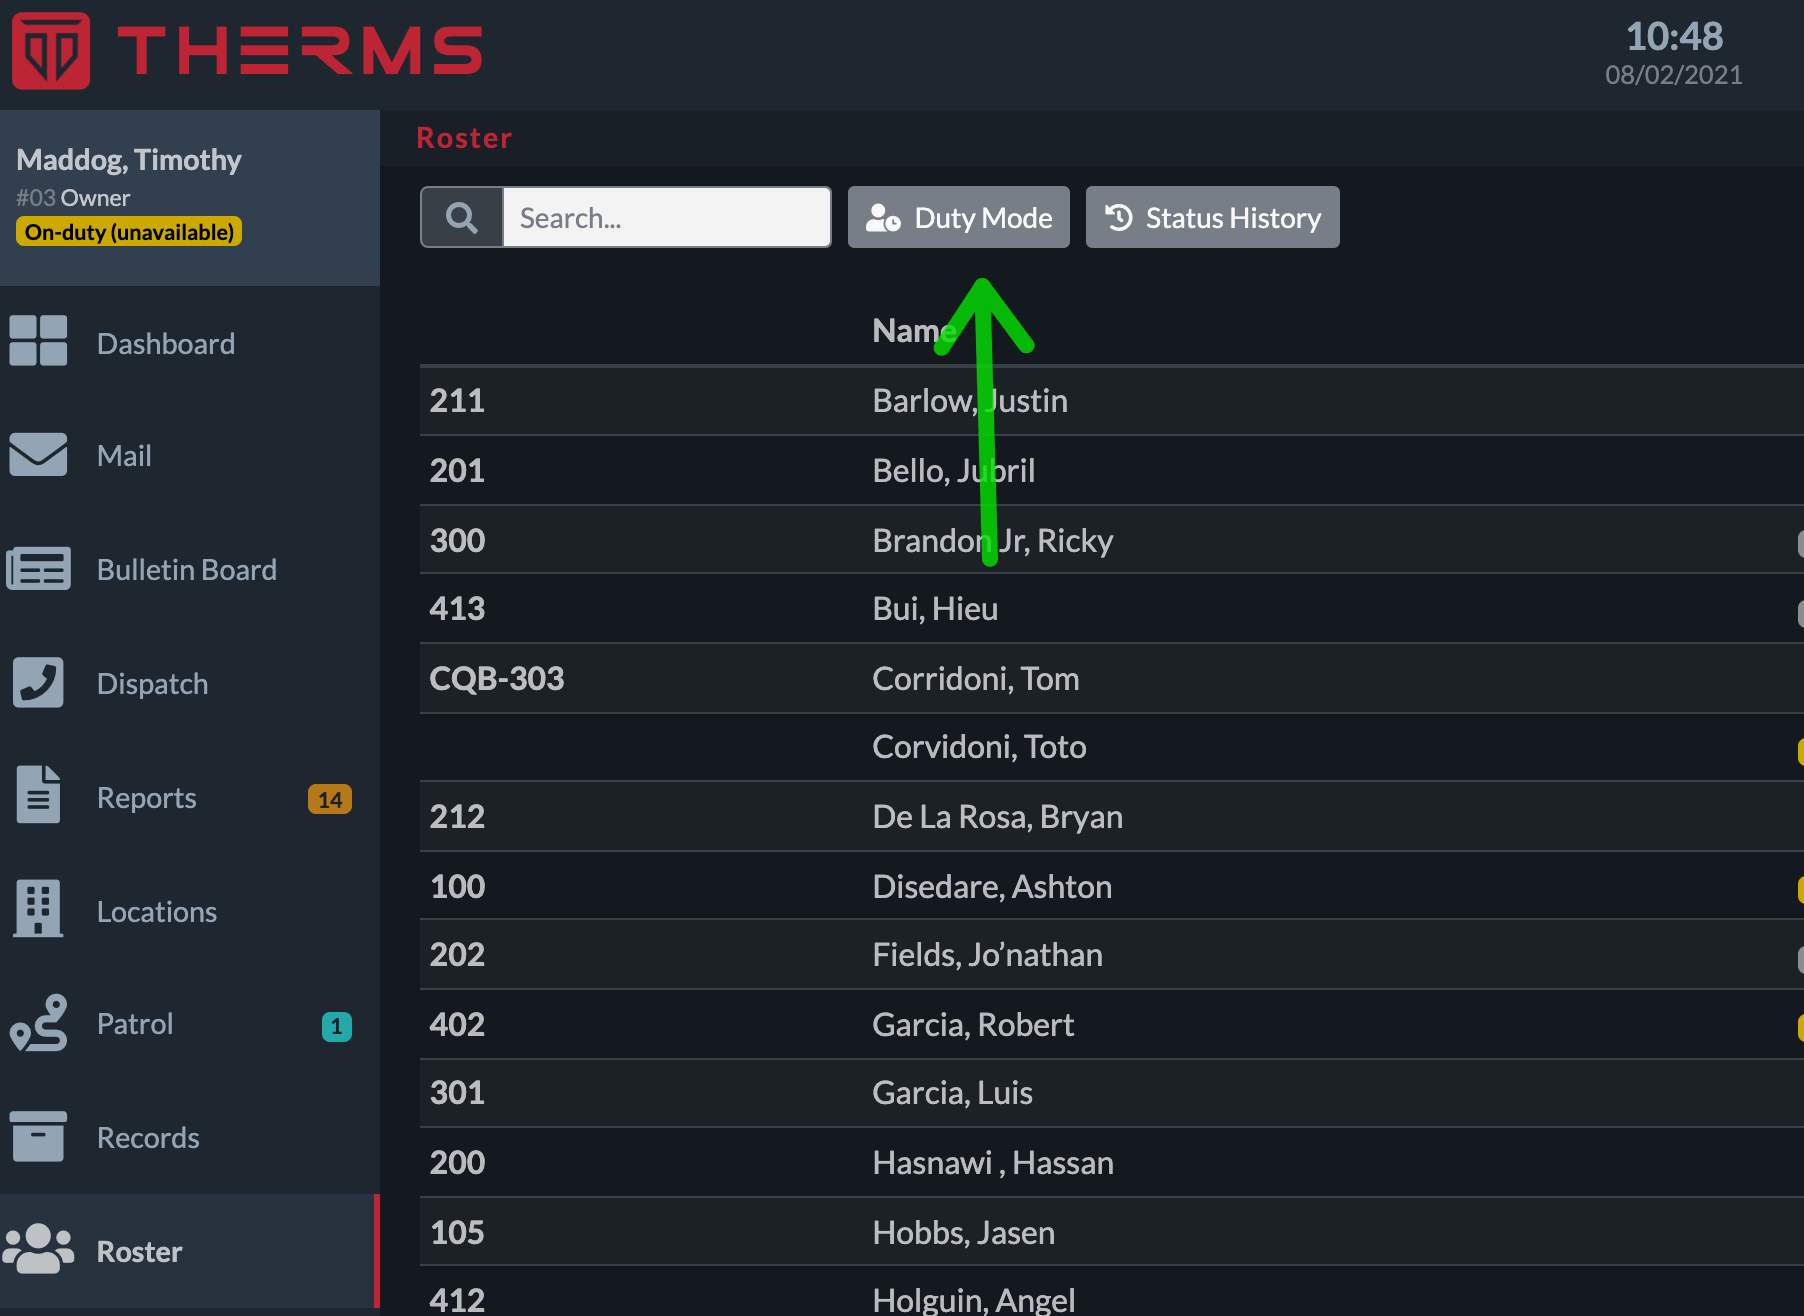Viewport: 1804px width, 1316px height.
Task: Click the THERMS shield logo icon
Action: click(50, 51)
